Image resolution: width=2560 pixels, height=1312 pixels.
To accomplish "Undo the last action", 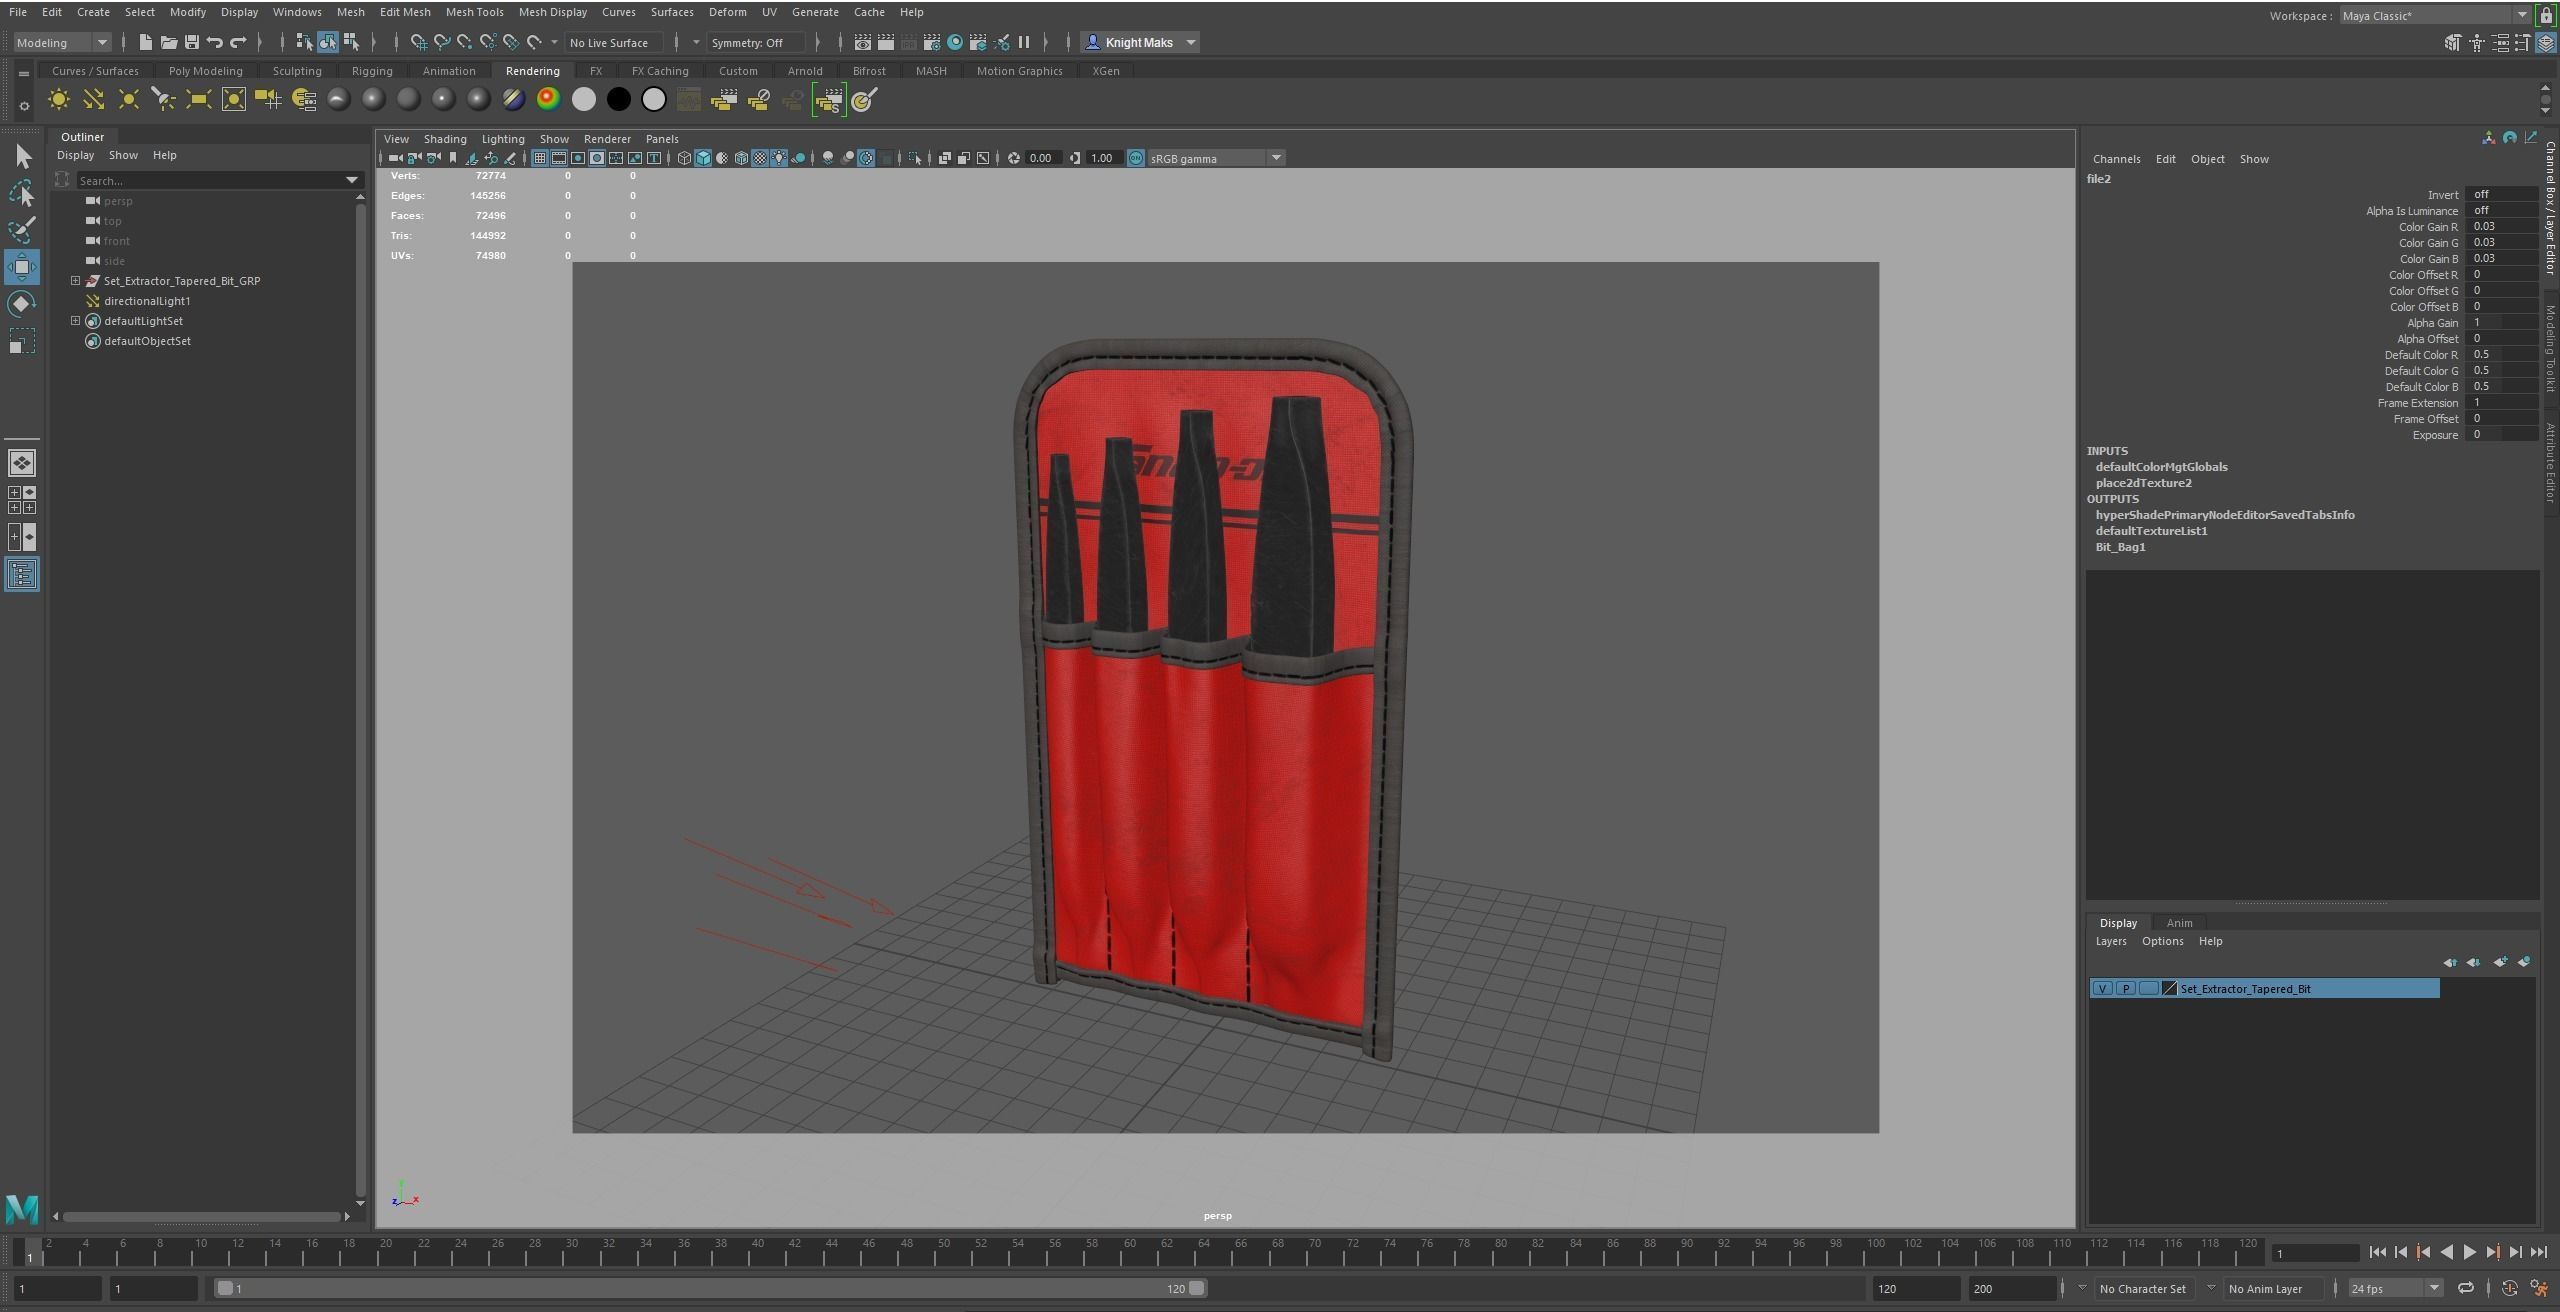I will [x=214, y=42].
